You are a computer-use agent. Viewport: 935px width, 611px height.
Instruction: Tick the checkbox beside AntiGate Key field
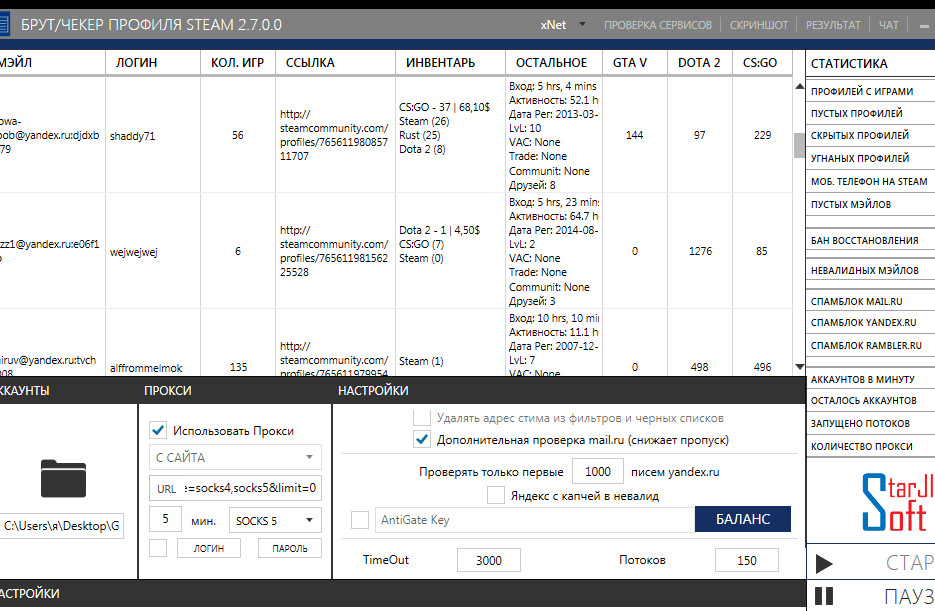tap(360, 519)
